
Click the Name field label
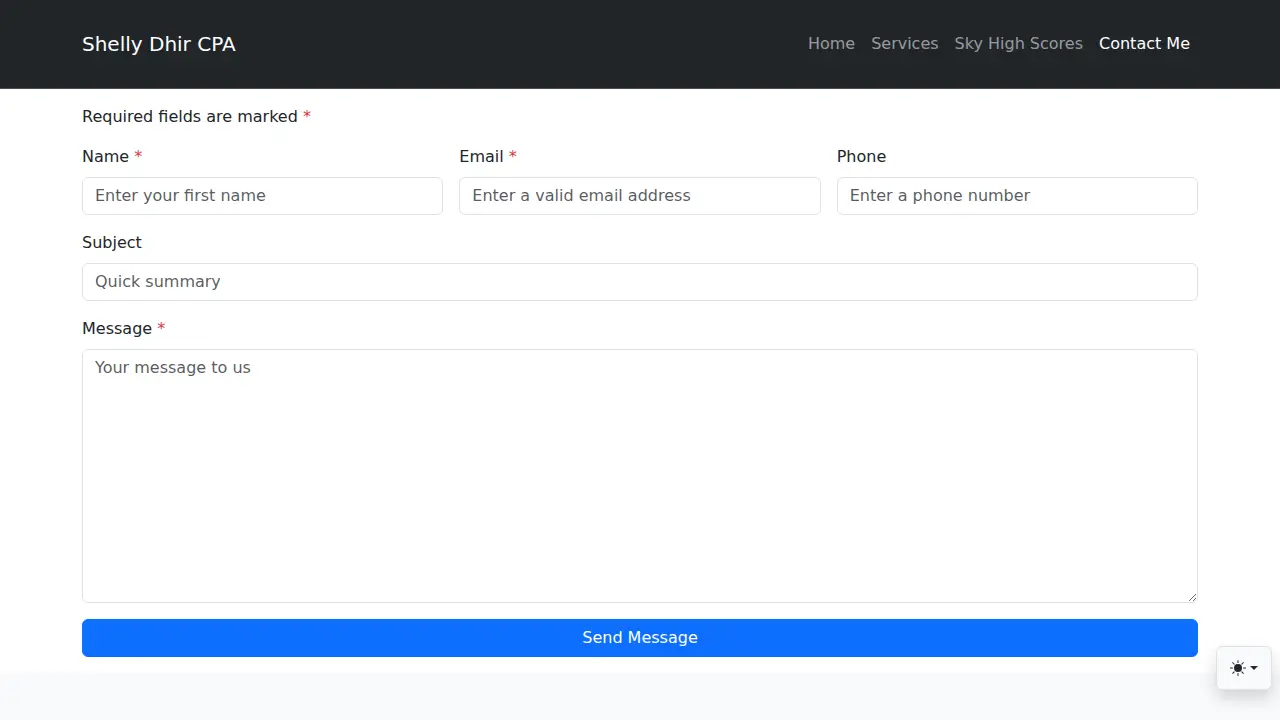(x=112, y=157)
